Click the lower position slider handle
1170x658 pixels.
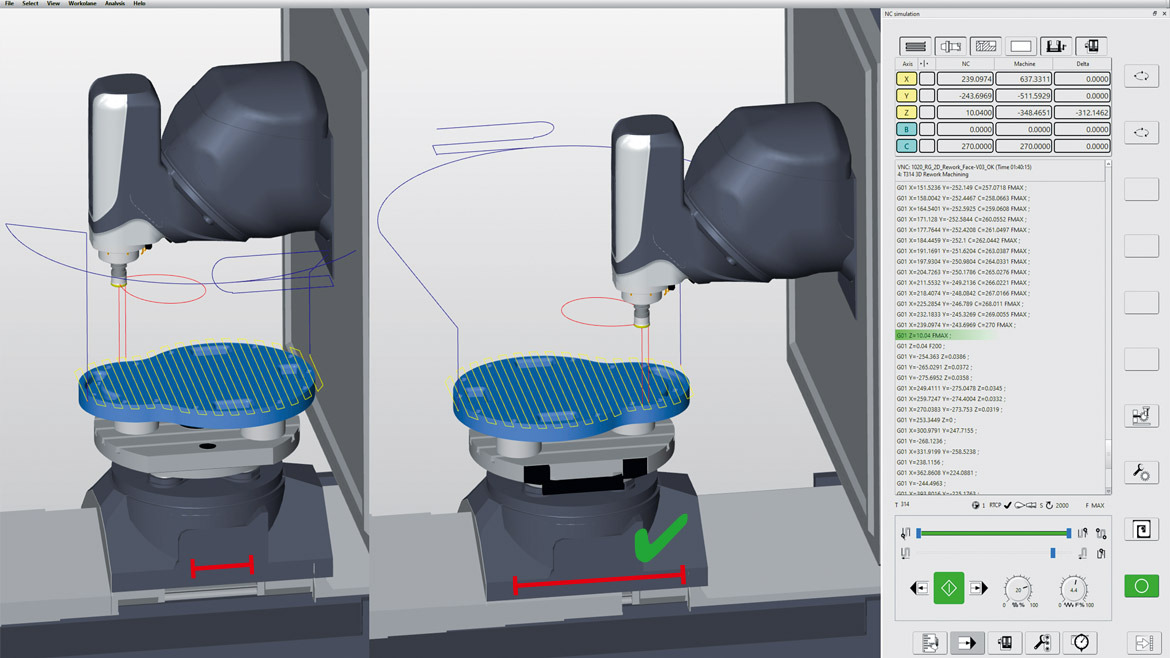click(x=1053, y=553)
